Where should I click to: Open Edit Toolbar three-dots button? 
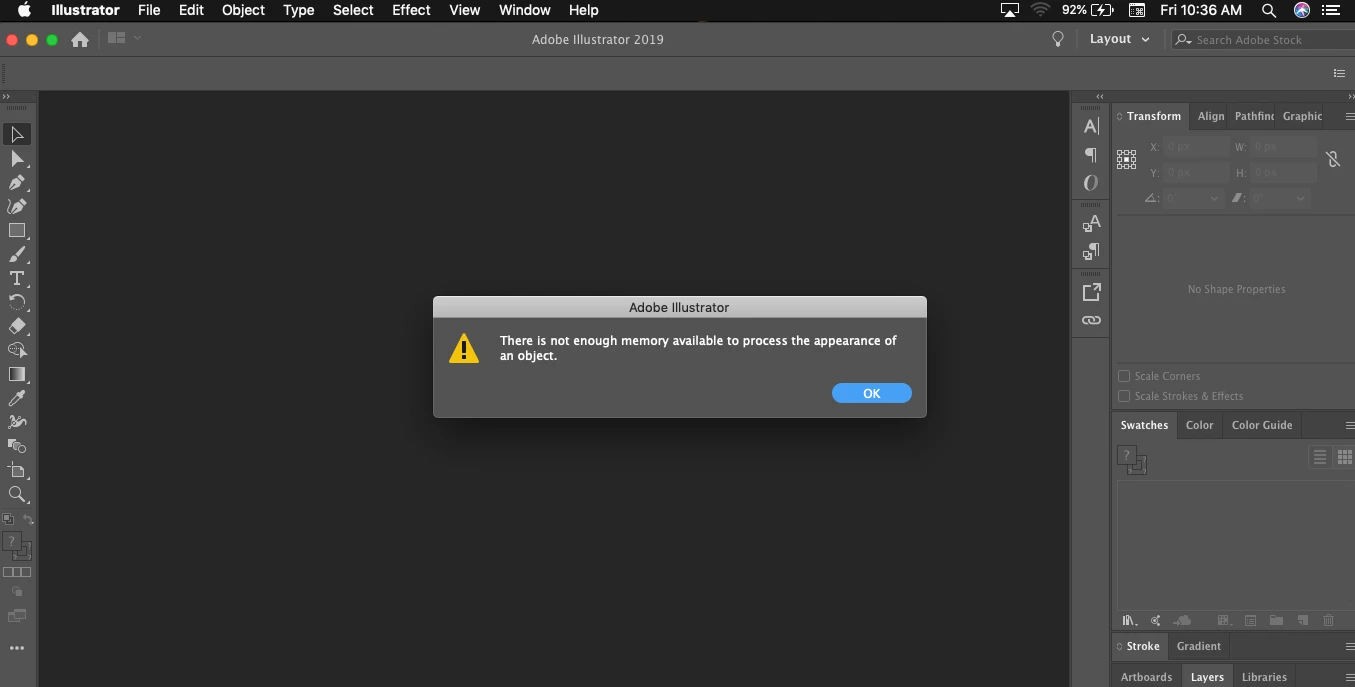click(17, 648)
